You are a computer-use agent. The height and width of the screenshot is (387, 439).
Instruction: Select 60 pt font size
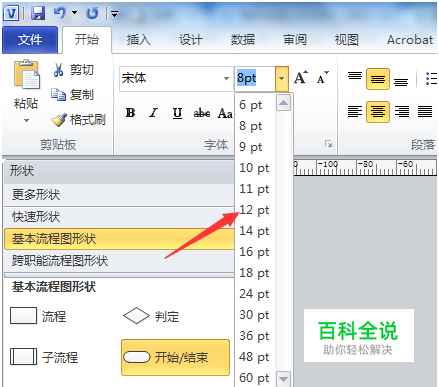[255, 378]
